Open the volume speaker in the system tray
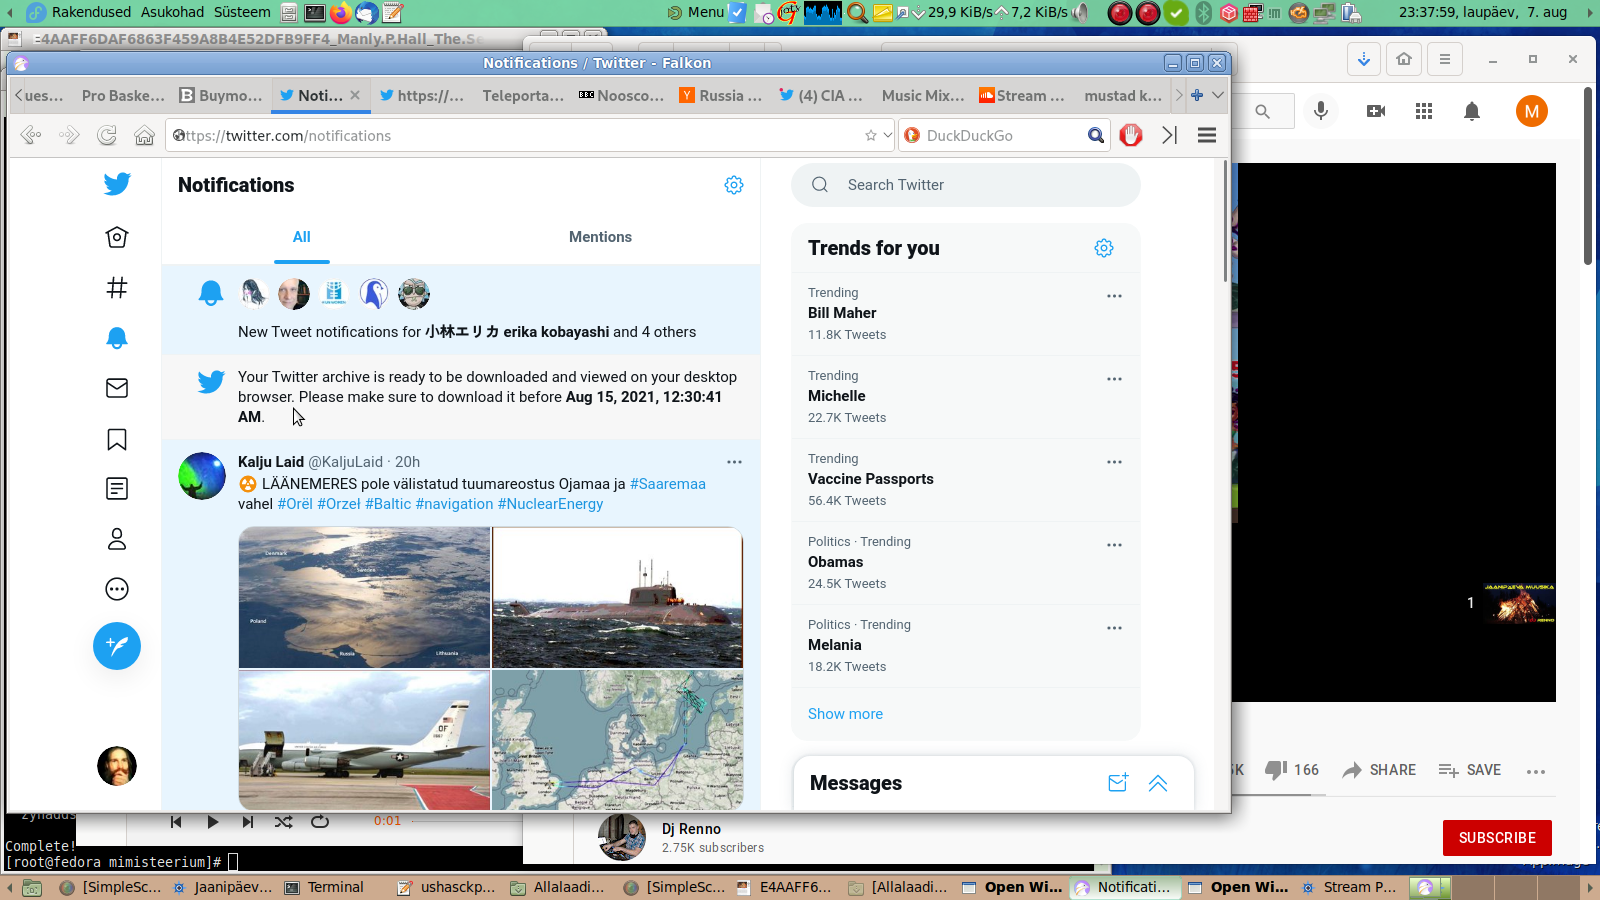The height and width of the screenshot is (900, 1600). (x=1081, y=12)
